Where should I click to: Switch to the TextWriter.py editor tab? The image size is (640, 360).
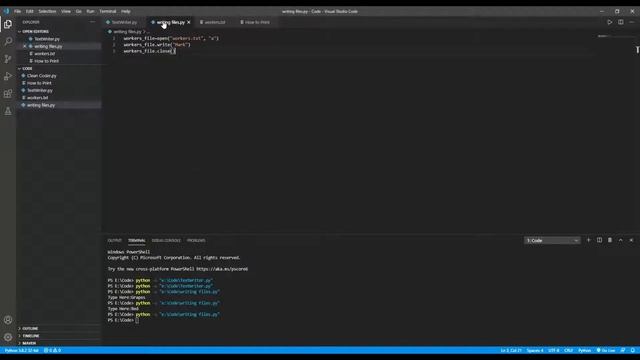coord(124,22)
